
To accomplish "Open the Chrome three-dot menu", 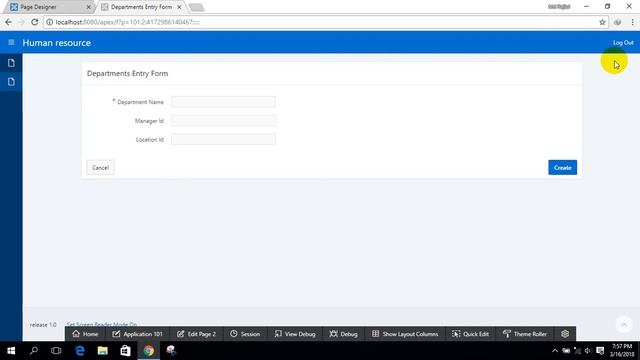I will tap(632, 22).
